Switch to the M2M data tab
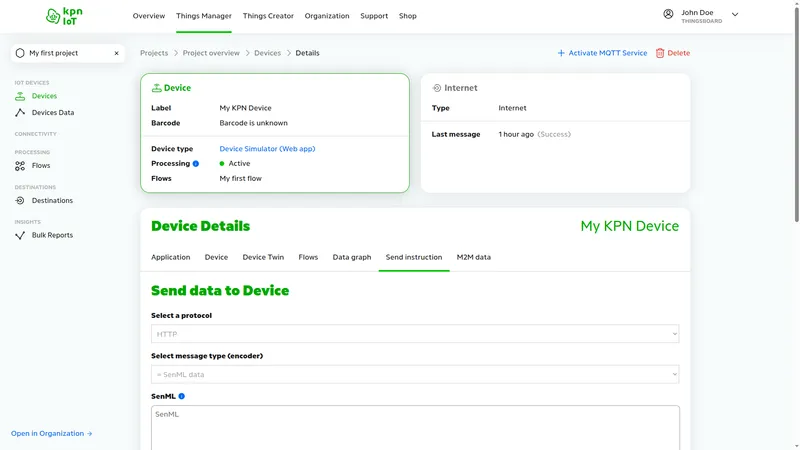The width and height of the screenshot is (800, 450). coord(473,257)
